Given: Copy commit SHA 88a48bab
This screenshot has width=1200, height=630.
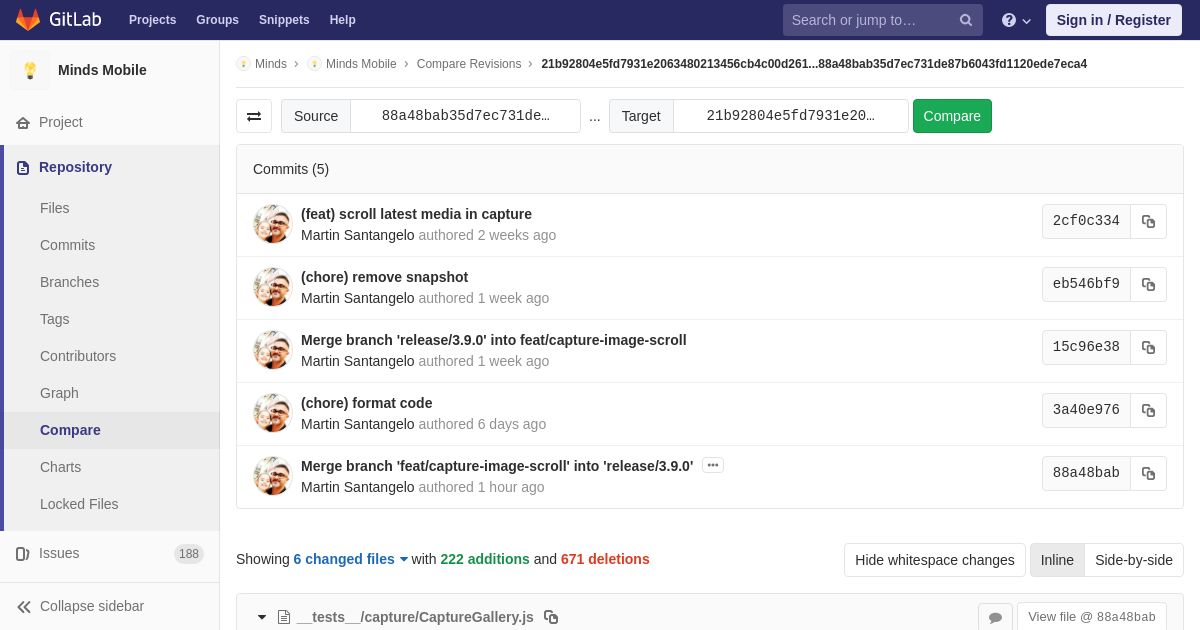Looking at the screenshot, I should pyautogui.click(x=1148, y=474).
